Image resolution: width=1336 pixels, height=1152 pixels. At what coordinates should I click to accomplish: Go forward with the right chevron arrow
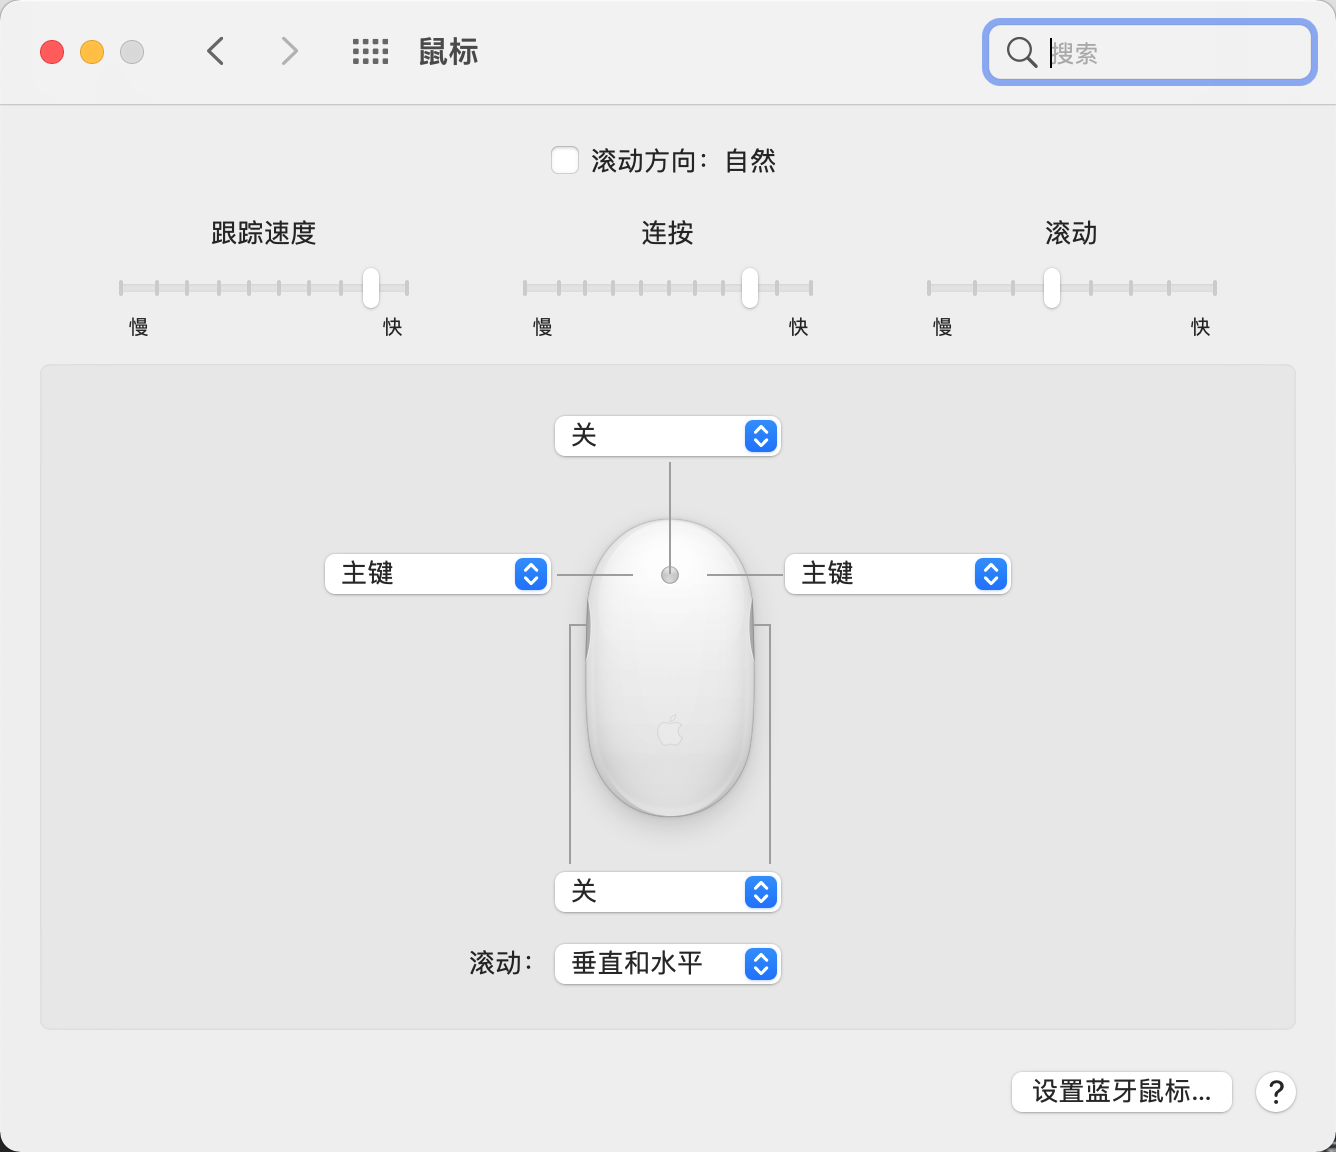click(289, 51)
